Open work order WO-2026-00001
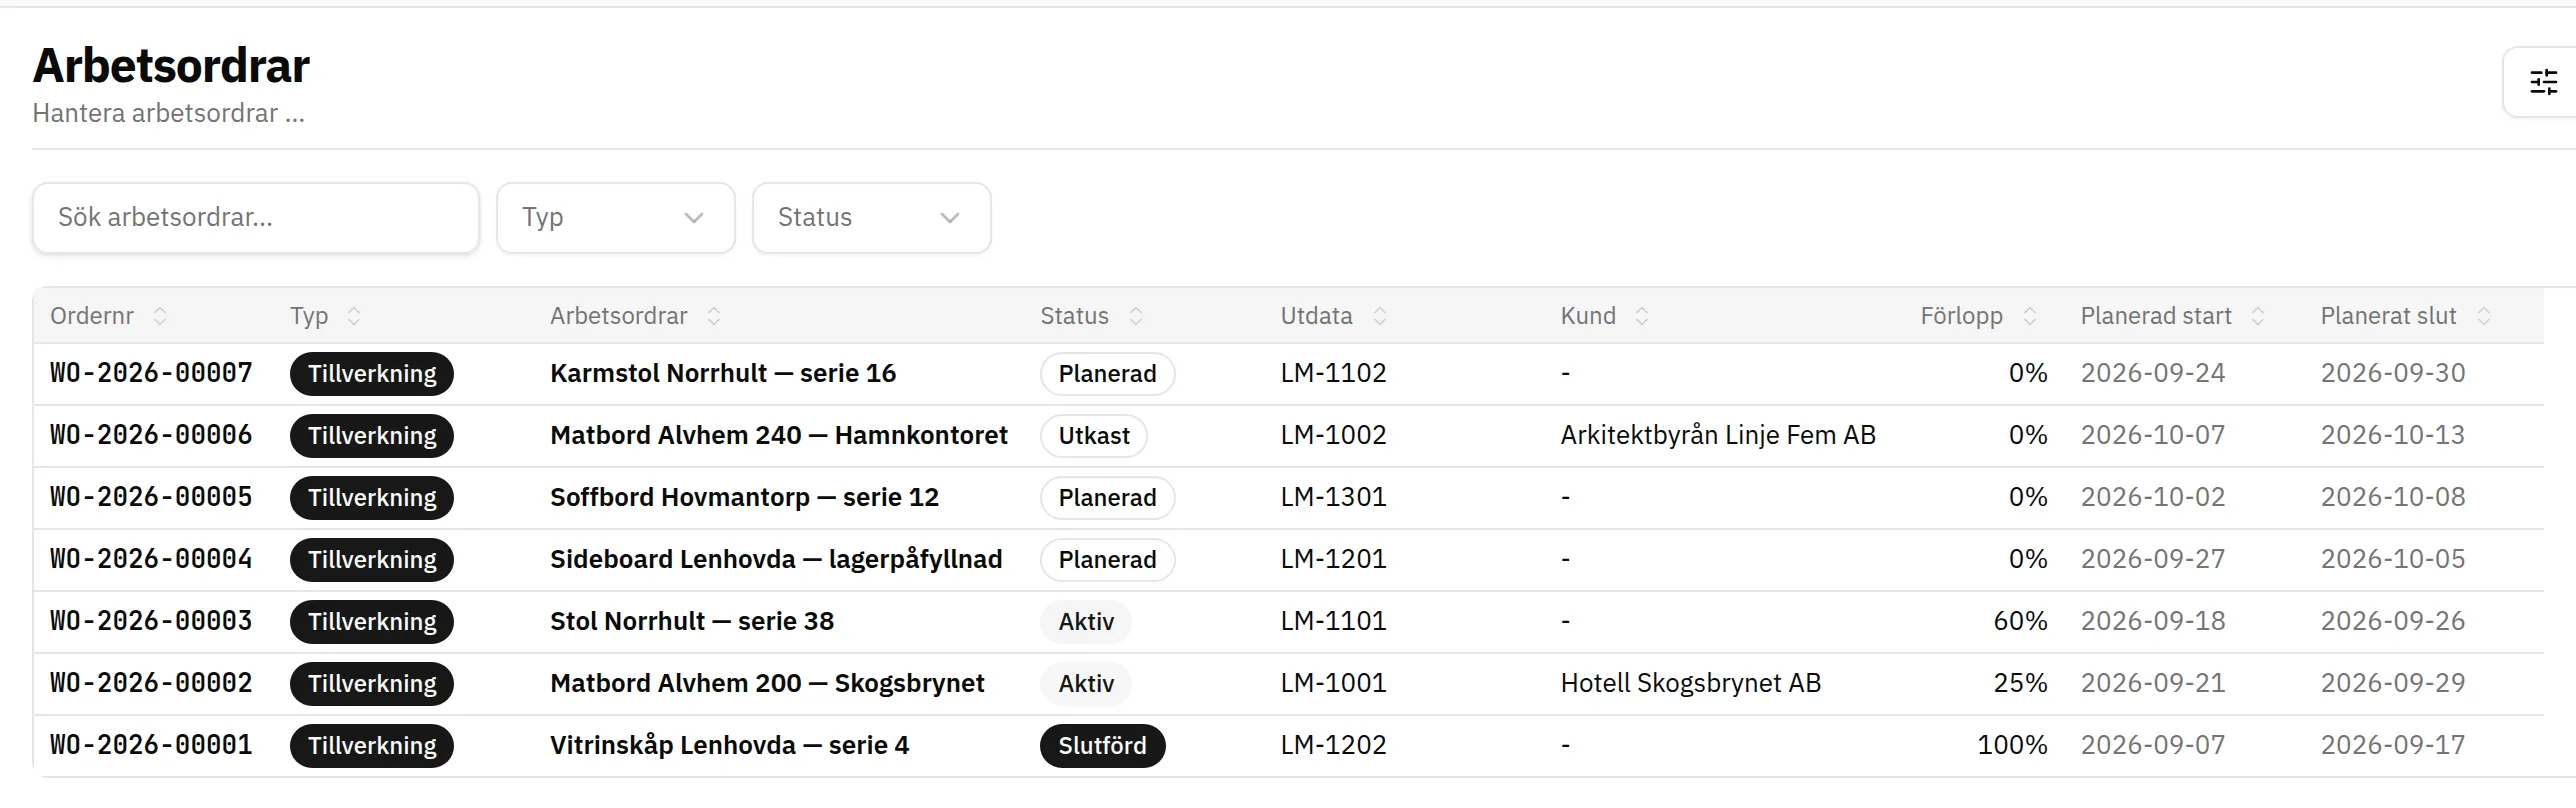This screenshot has width=2576, height=808. 151,745
